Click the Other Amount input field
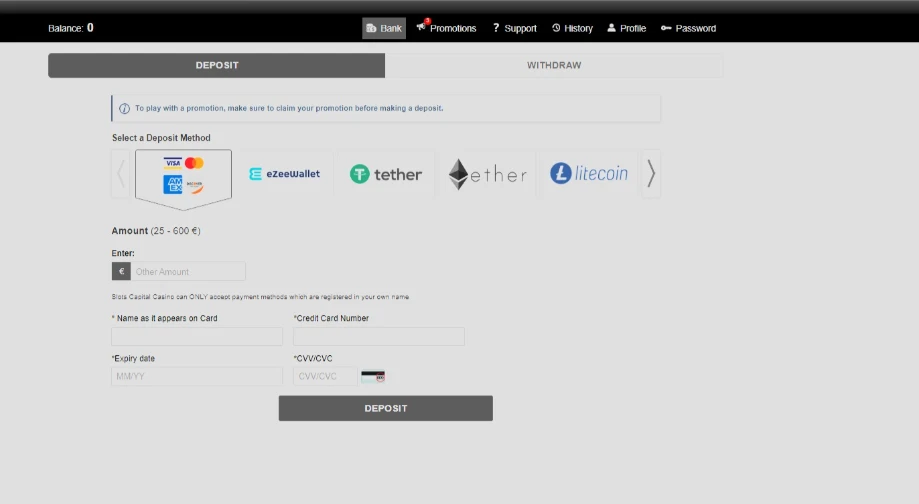This screenshot has height=504, width=919. coord(188,271)
